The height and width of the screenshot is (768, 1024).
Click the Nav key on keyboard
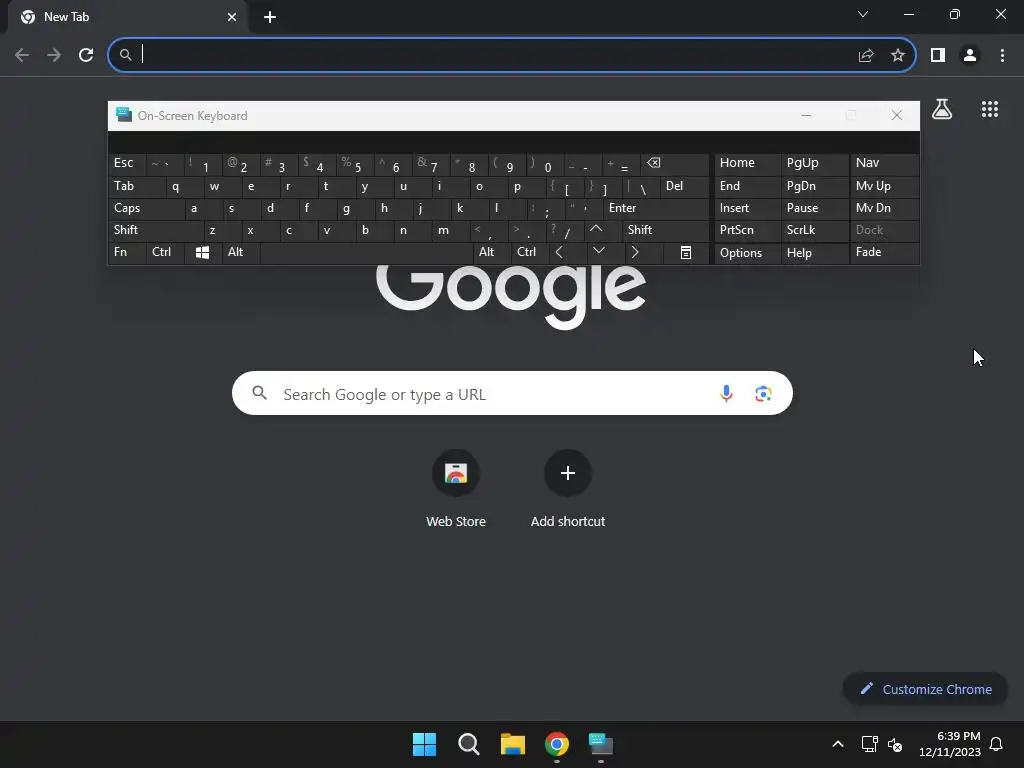click(884, 163)
